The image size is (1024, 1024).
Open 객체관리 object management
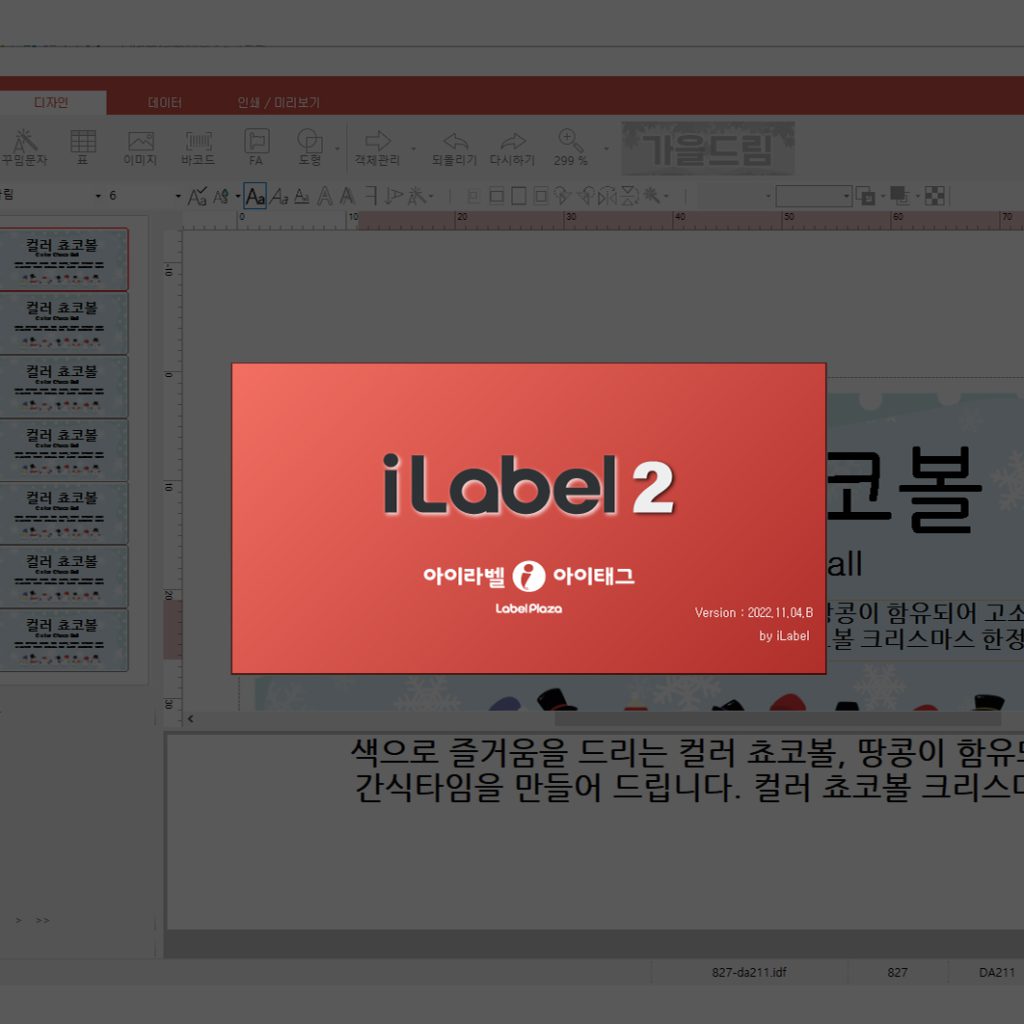point(377,148)
